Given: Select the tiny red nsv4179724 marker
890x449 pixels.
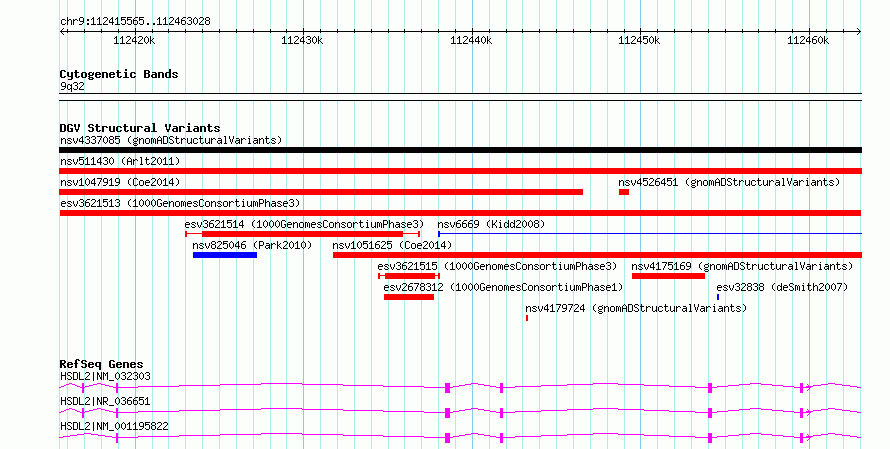Looking at the screenshot, I should point(527,318).
